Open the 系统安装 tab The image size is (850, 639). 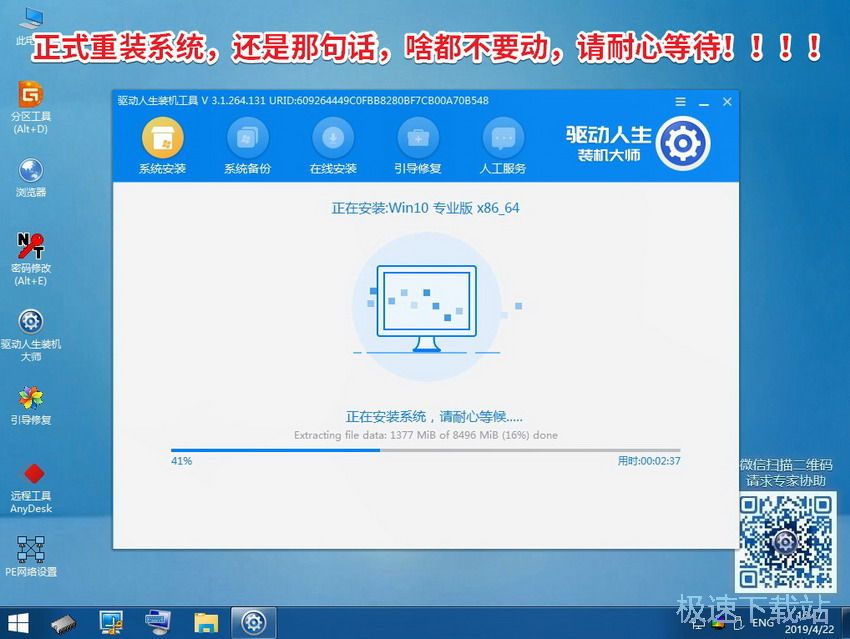click(x=162, y=147)
